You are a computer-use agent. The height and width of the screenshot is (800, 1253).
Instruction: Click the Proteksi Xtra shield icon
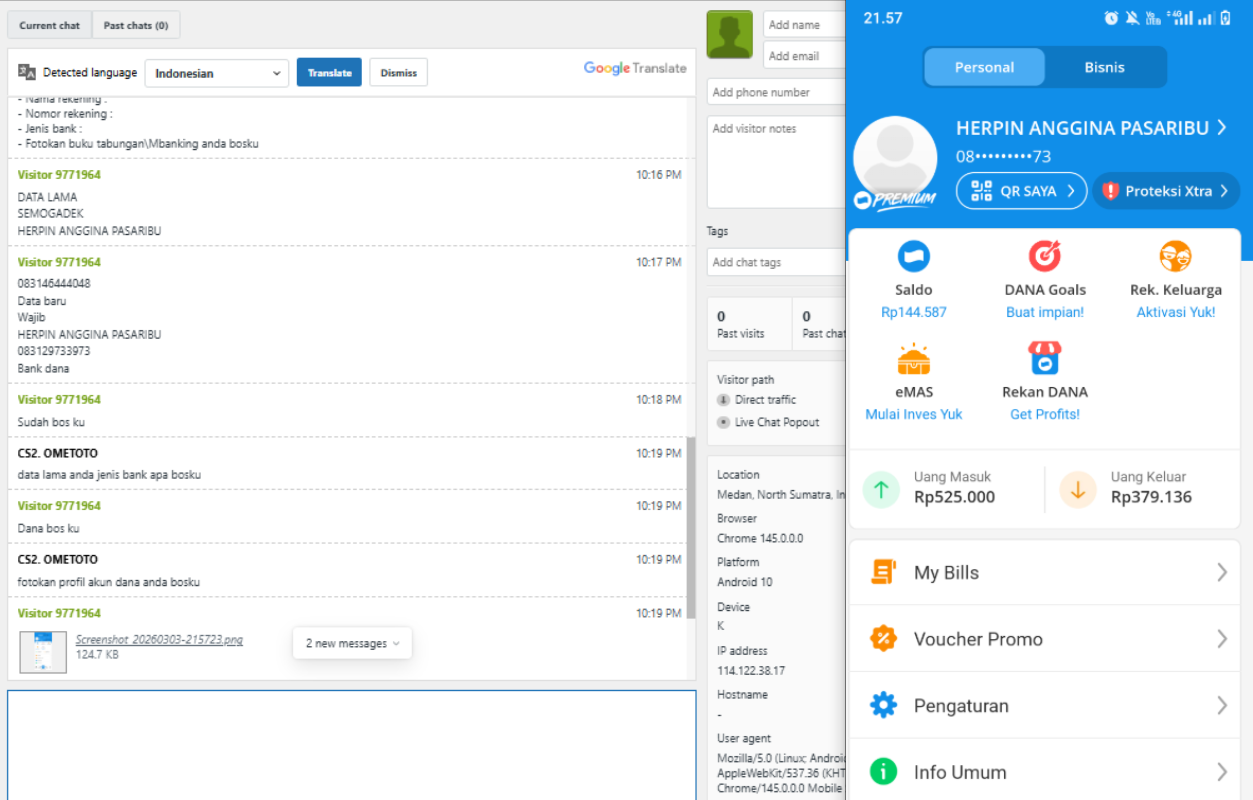[x=1110, y=191]
